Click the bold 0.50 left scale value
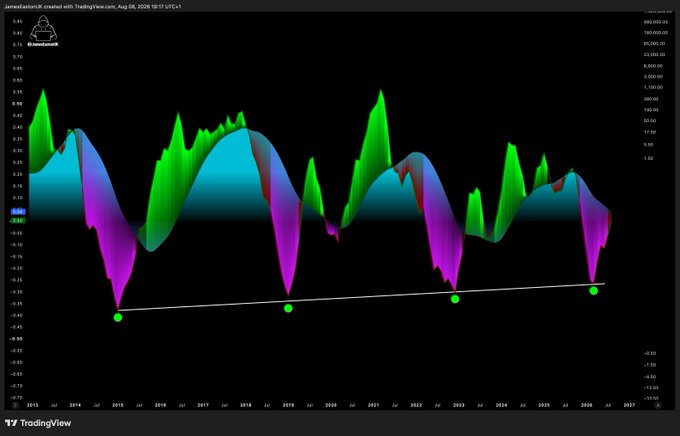The width and height of the screenshot is (680, 436). pyautogui.click(x=17, y=104)
